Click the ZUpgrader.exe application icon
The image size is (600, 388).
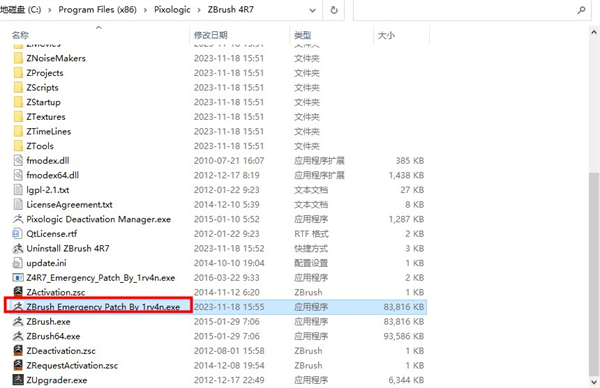coord(18,380)
